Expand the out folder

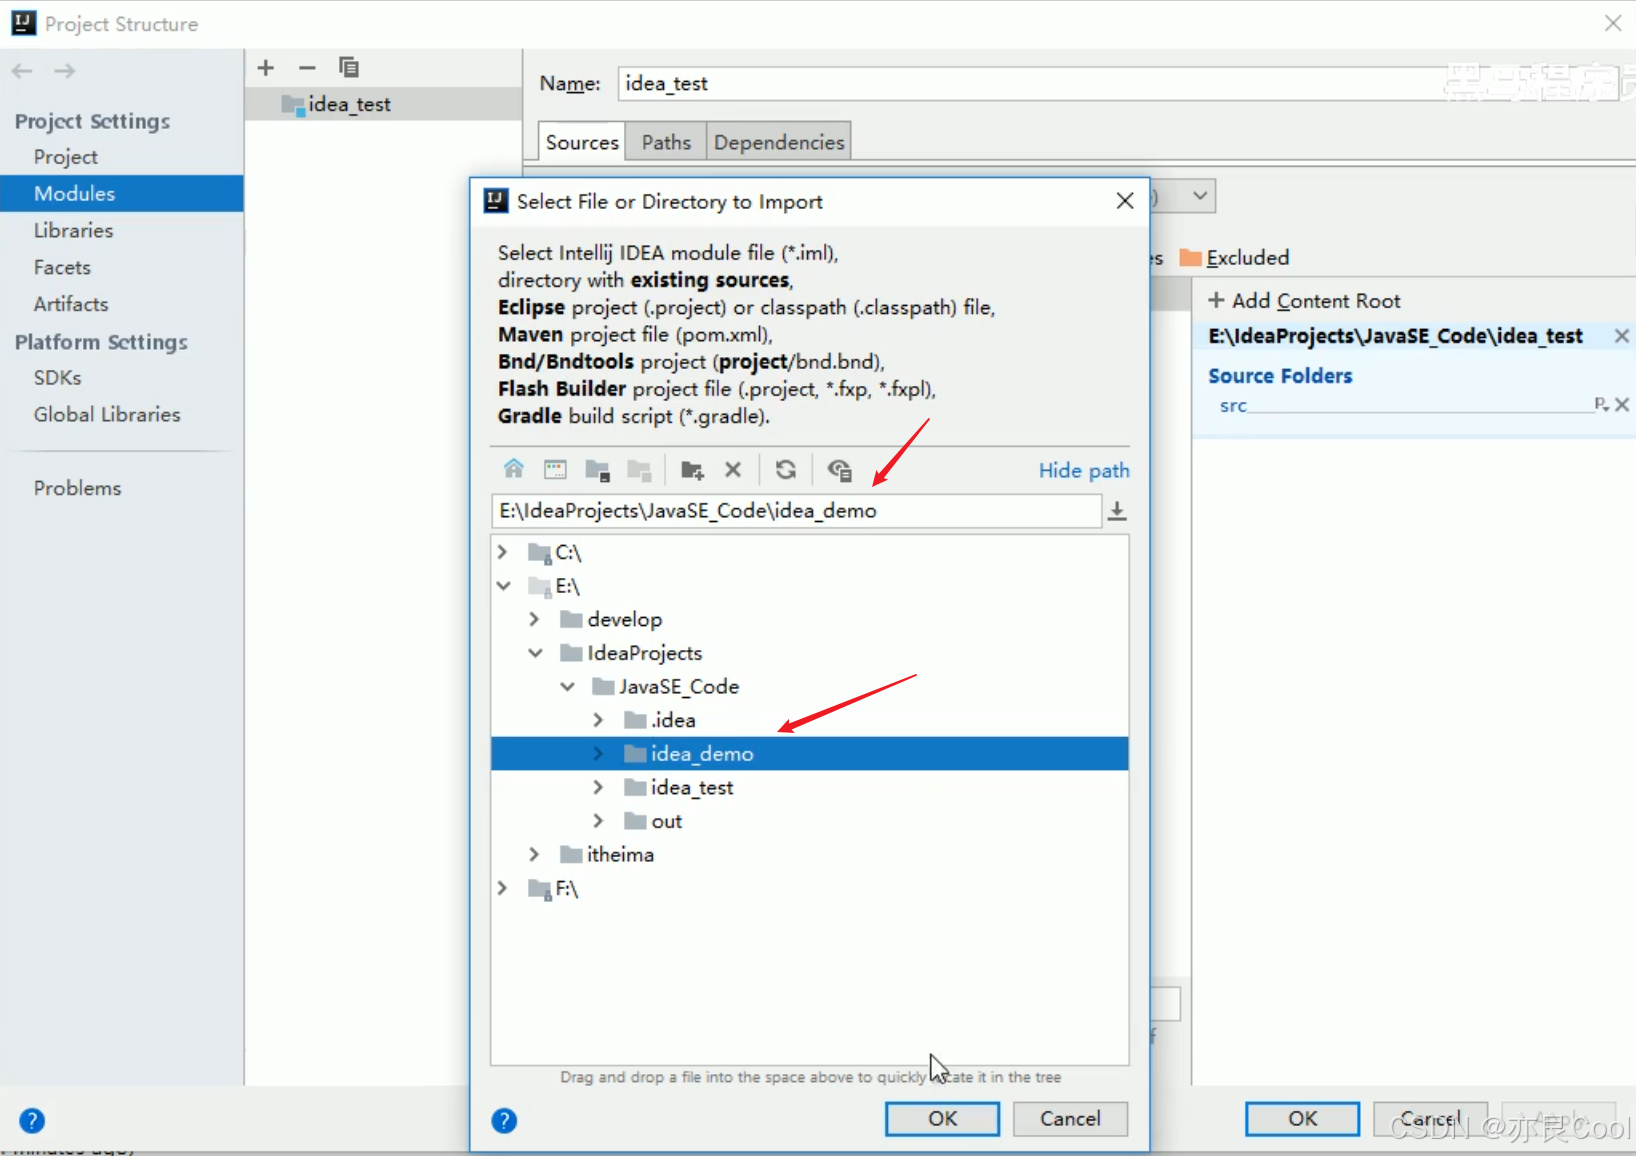(x=598, y=821)
